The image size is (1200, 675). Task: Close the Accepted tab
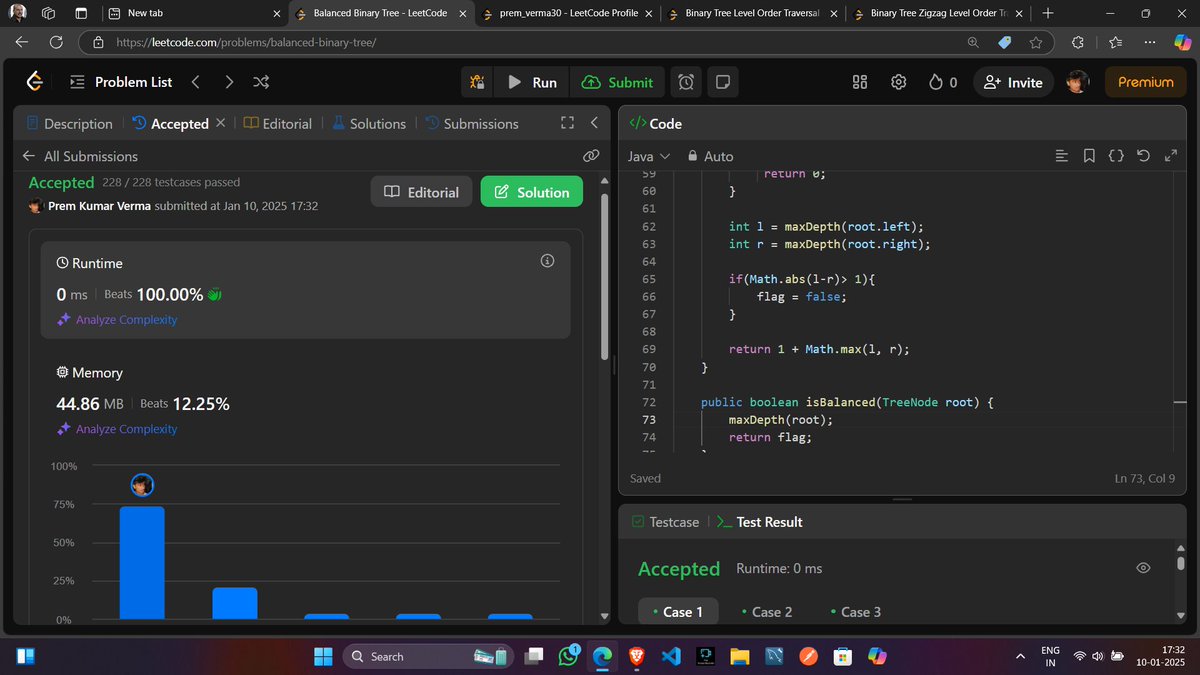[221, 123]
